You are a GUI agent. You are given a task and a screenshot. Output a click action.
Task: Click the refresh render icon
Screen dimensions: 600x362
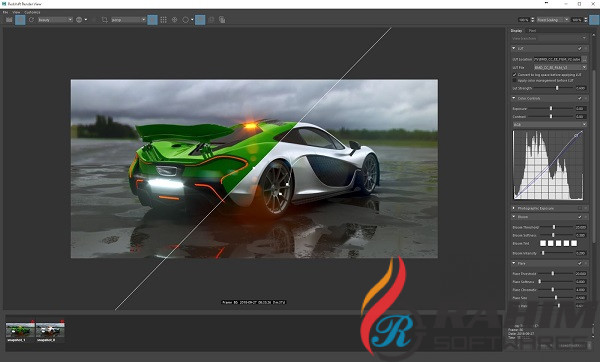[31, 20]
